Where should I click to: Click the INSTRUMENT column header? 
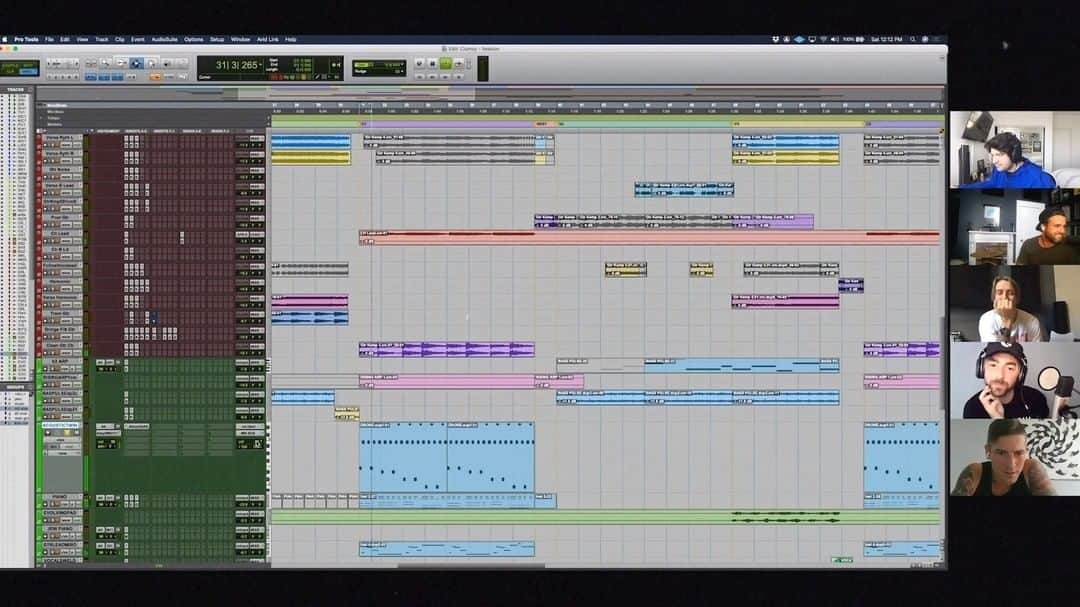[108, 131]
